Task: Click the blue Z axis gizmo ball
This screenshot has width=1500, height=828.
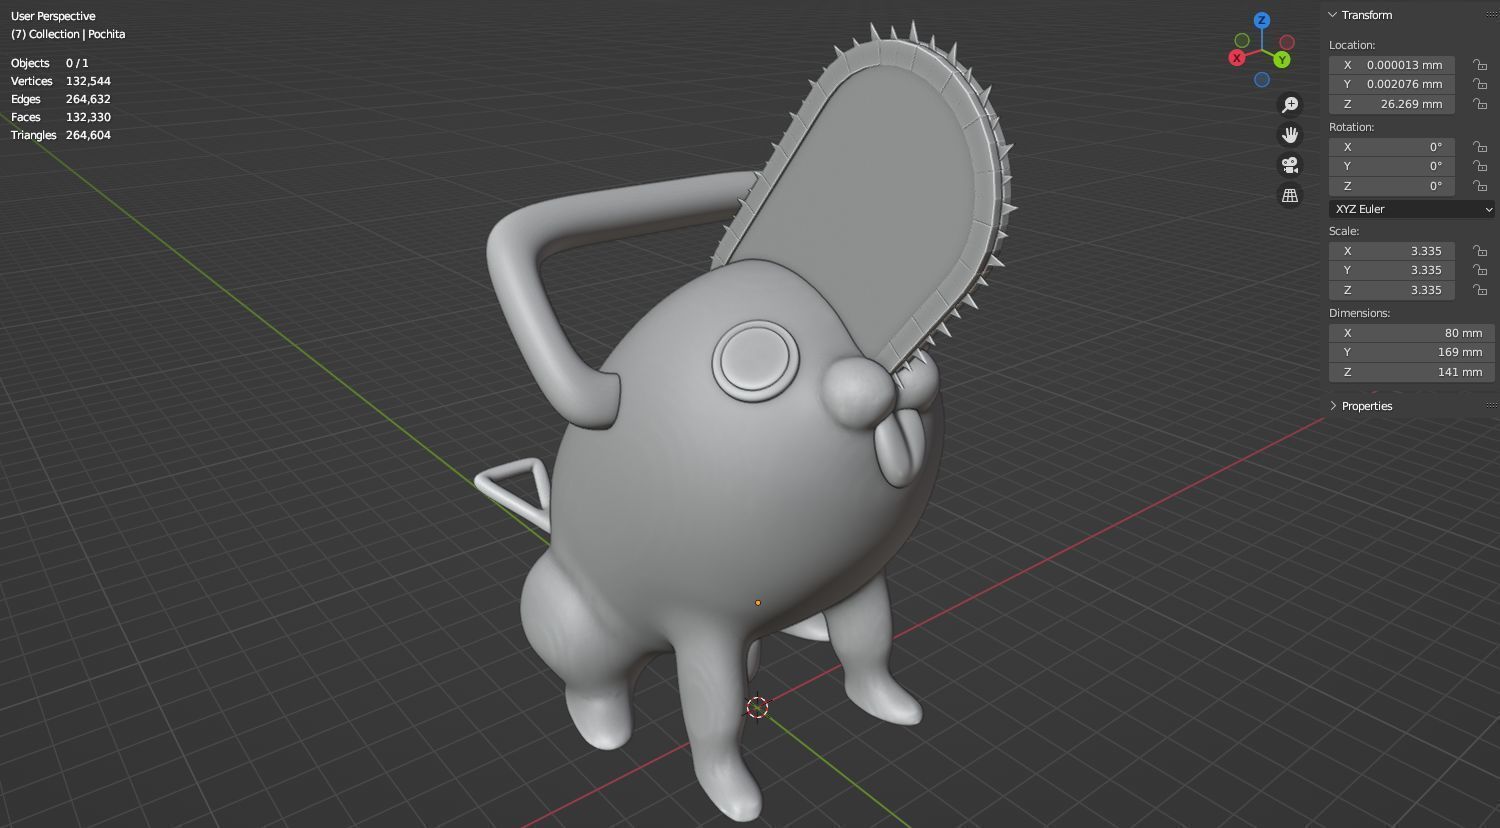Action: [x=1262, y=20]
